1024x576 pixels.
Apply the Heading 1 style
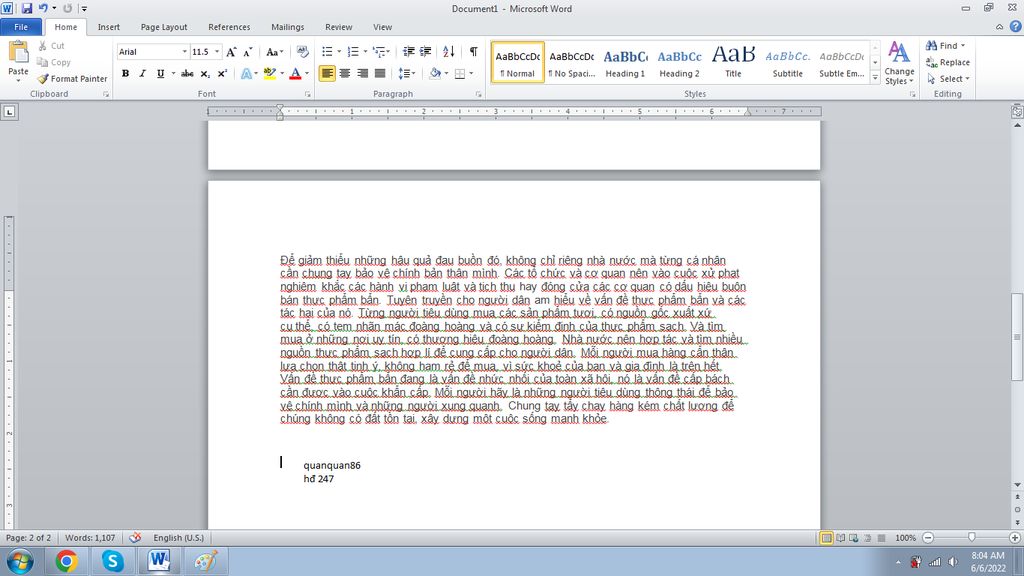(x=625, y=63)
